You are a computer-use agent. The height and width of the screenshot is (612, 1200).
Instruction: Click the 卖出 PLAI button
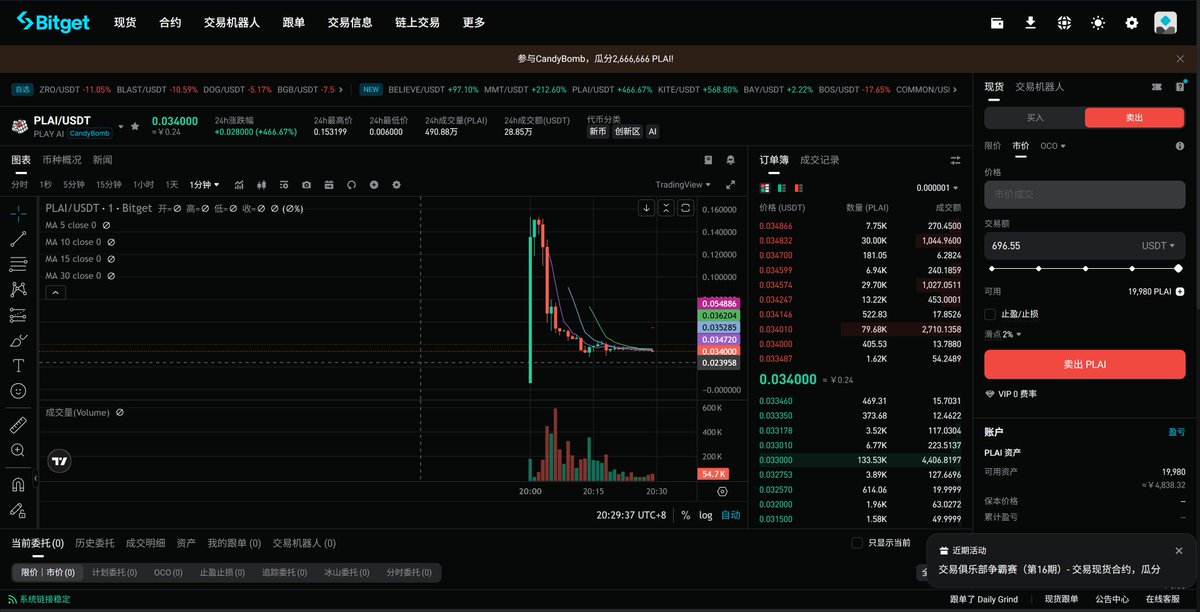tap(1084, 364)
